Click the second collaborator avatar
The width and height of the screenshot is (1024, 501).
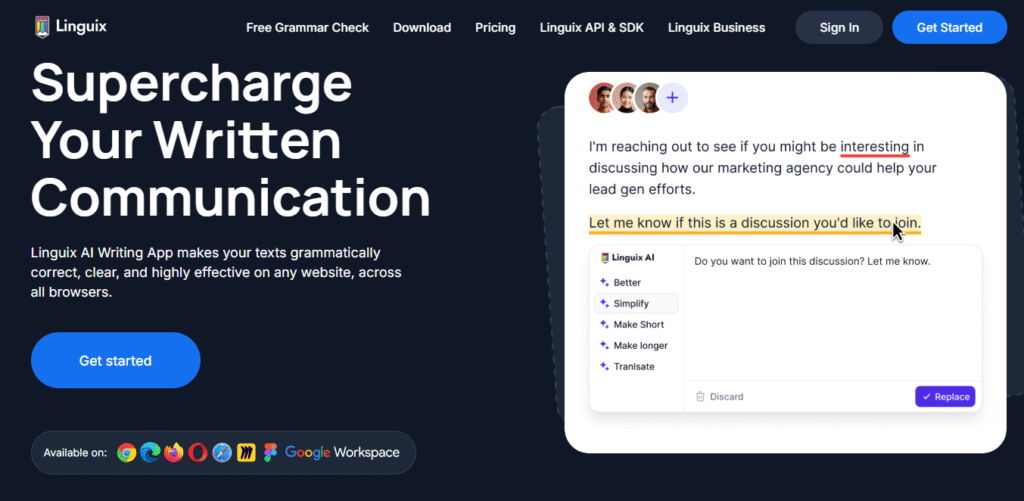(626, 99)
